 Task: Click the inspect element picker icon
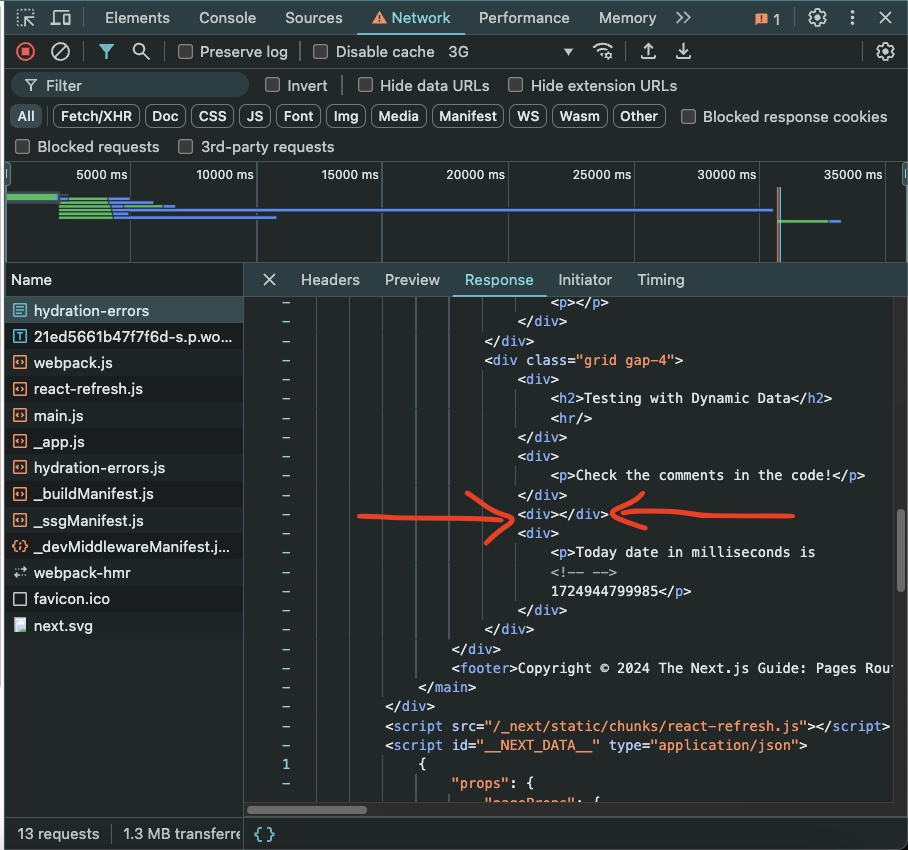click(26, 18)
